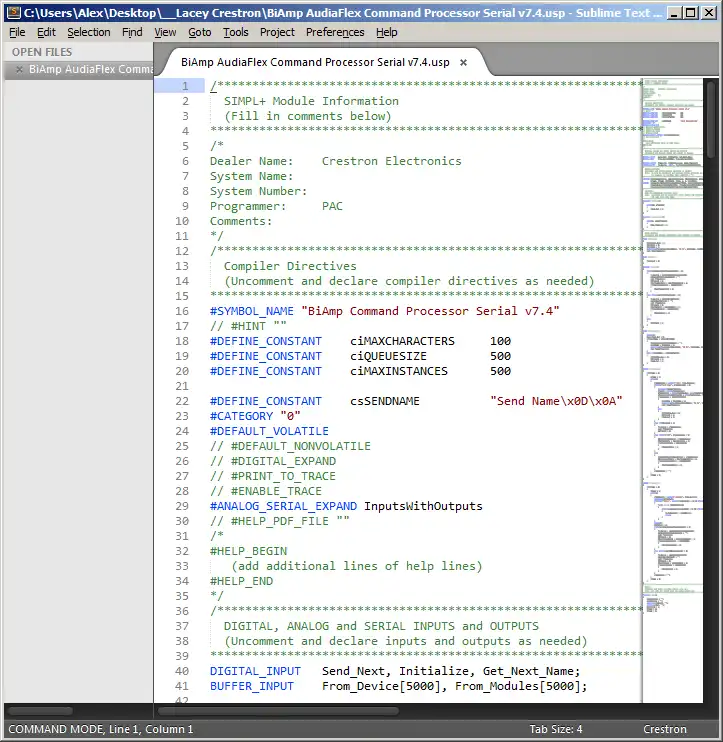Open the File menu
Image resolution: width=723 pixels, height=742 pixels.
[17, 32]
